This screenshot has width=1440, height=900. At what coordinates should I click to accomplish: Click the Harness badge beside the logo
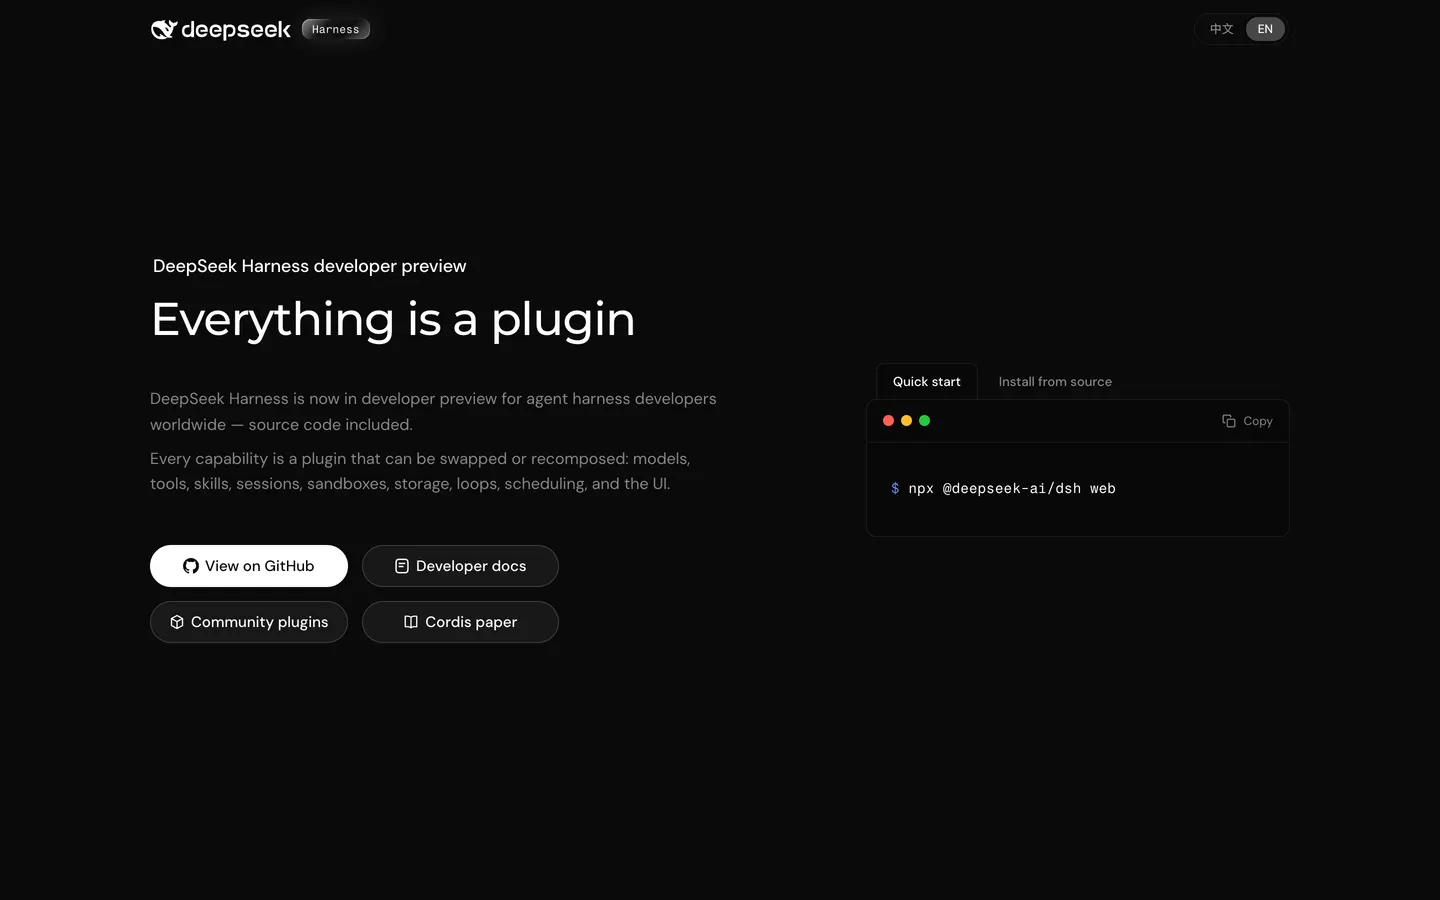tap(336, 29)
